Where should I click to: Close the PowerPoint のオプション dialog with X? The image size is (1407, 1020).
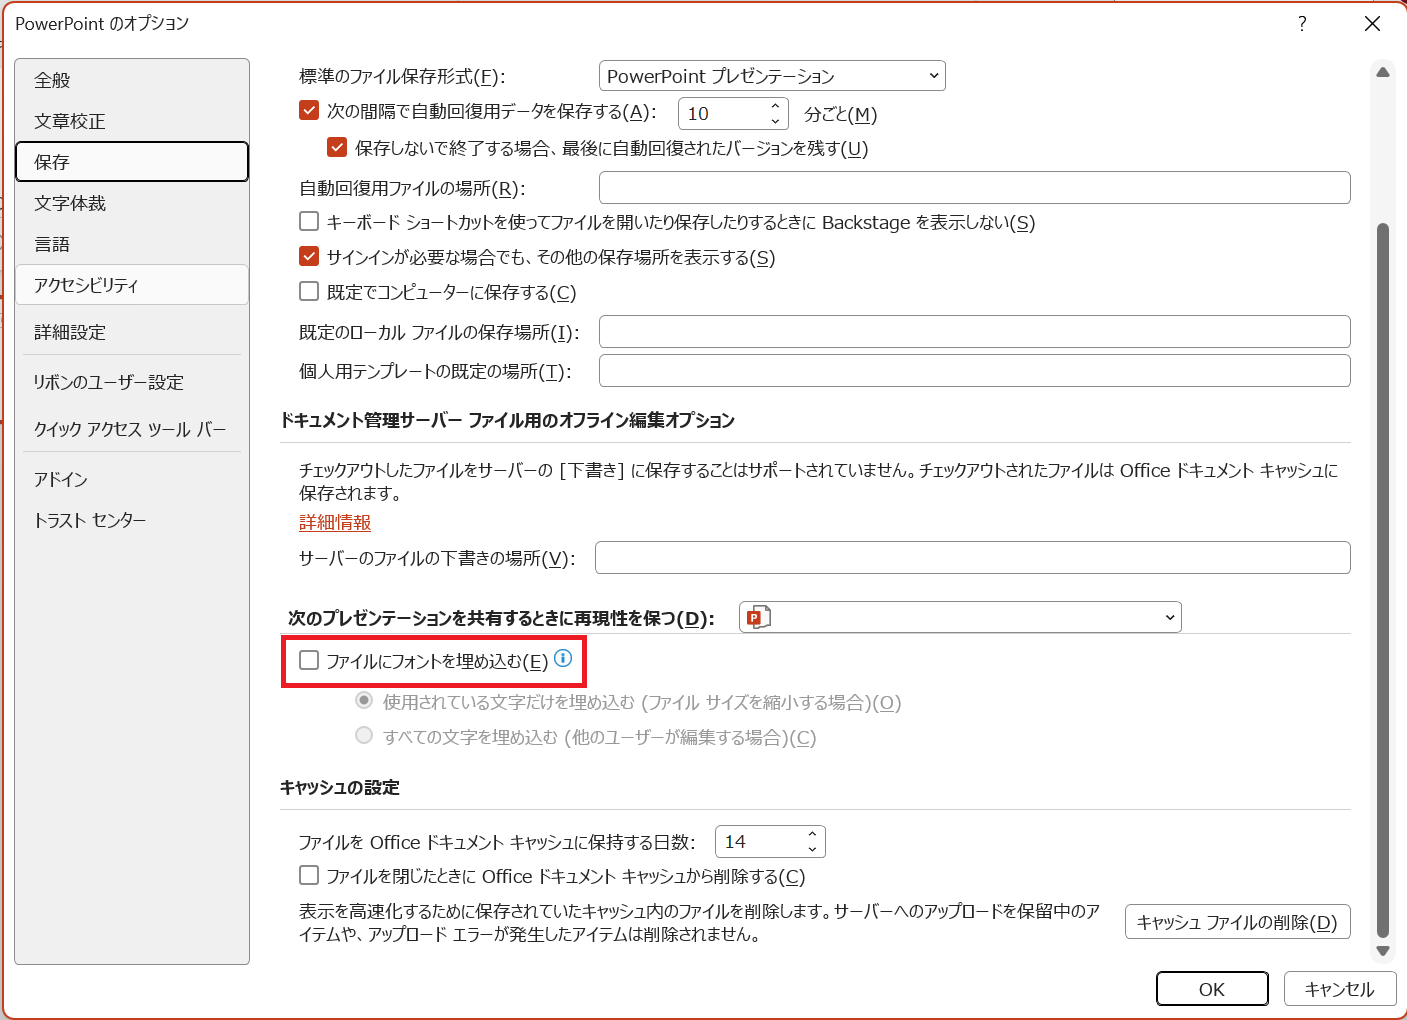click(1372, 24)
